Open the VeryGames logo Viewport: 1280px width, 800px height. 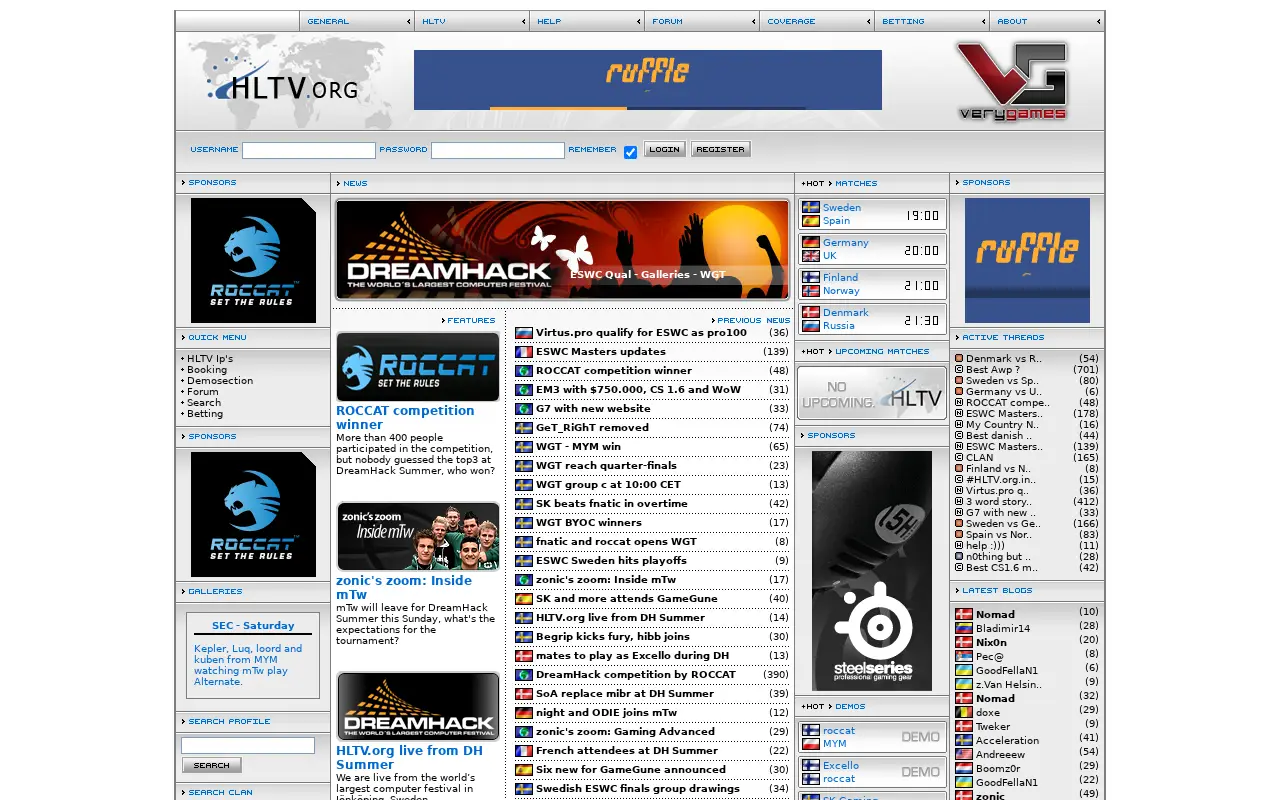coord(1012,82)
